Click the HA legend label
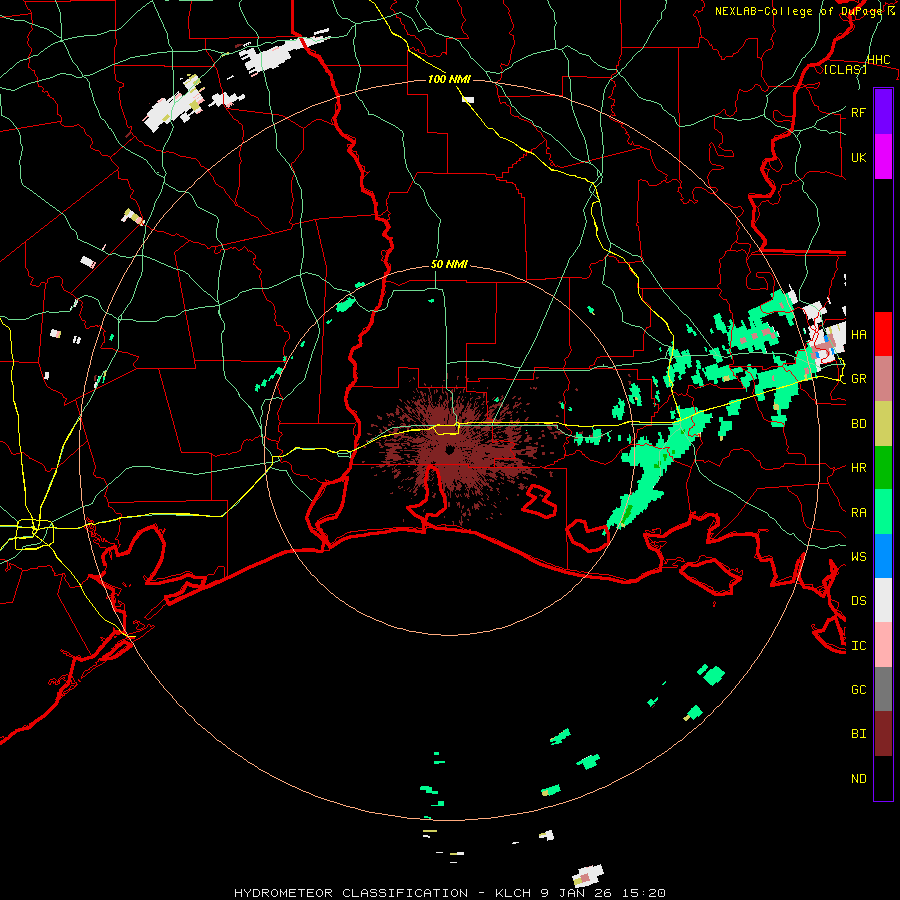Screen dimensions: 900x900 858,334
